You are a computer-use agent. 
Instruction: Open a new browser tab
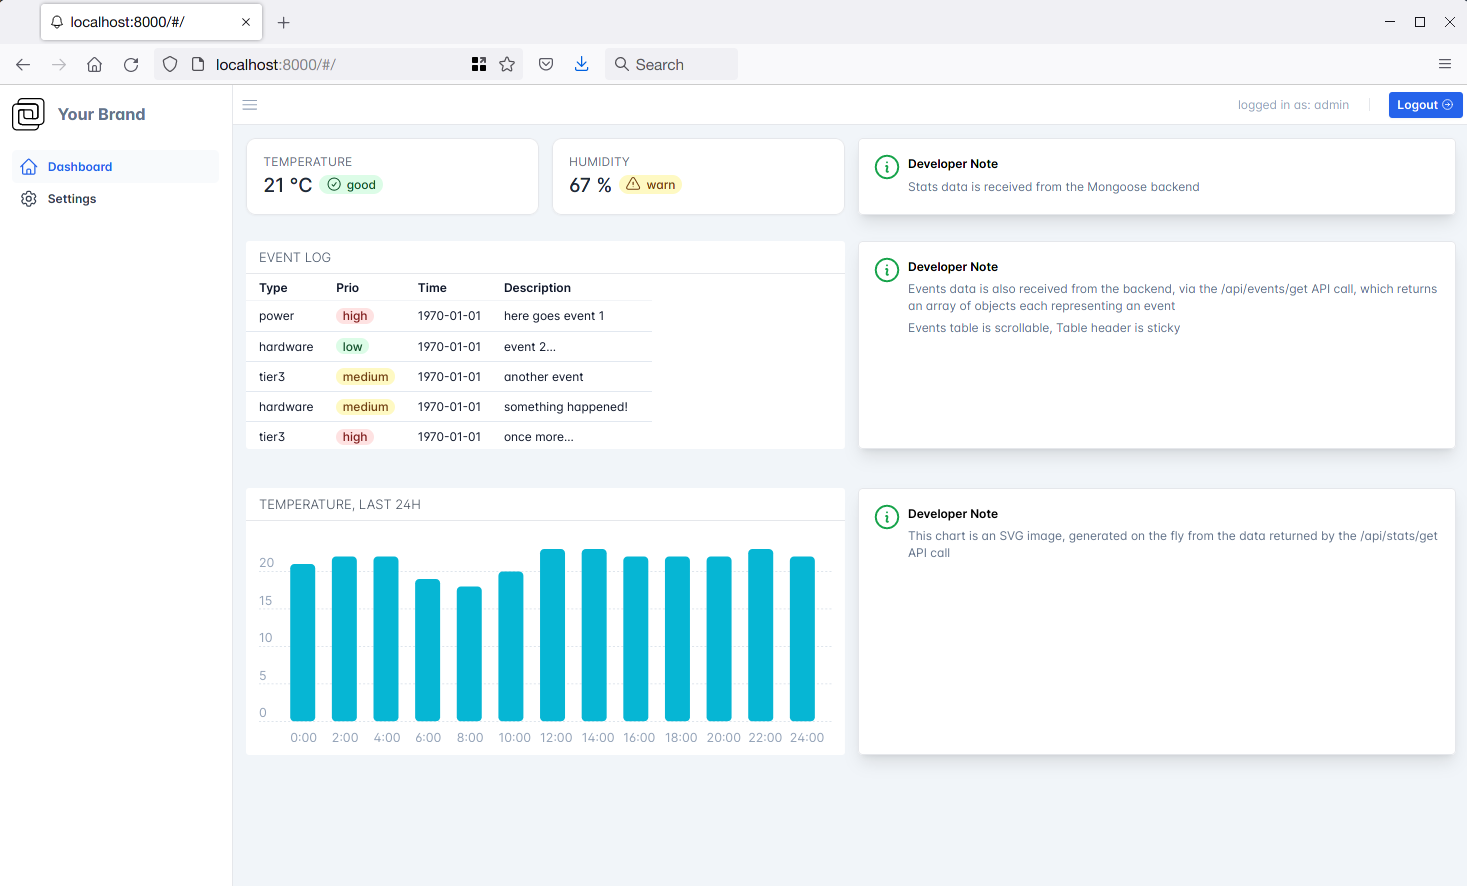pos(284,22)
